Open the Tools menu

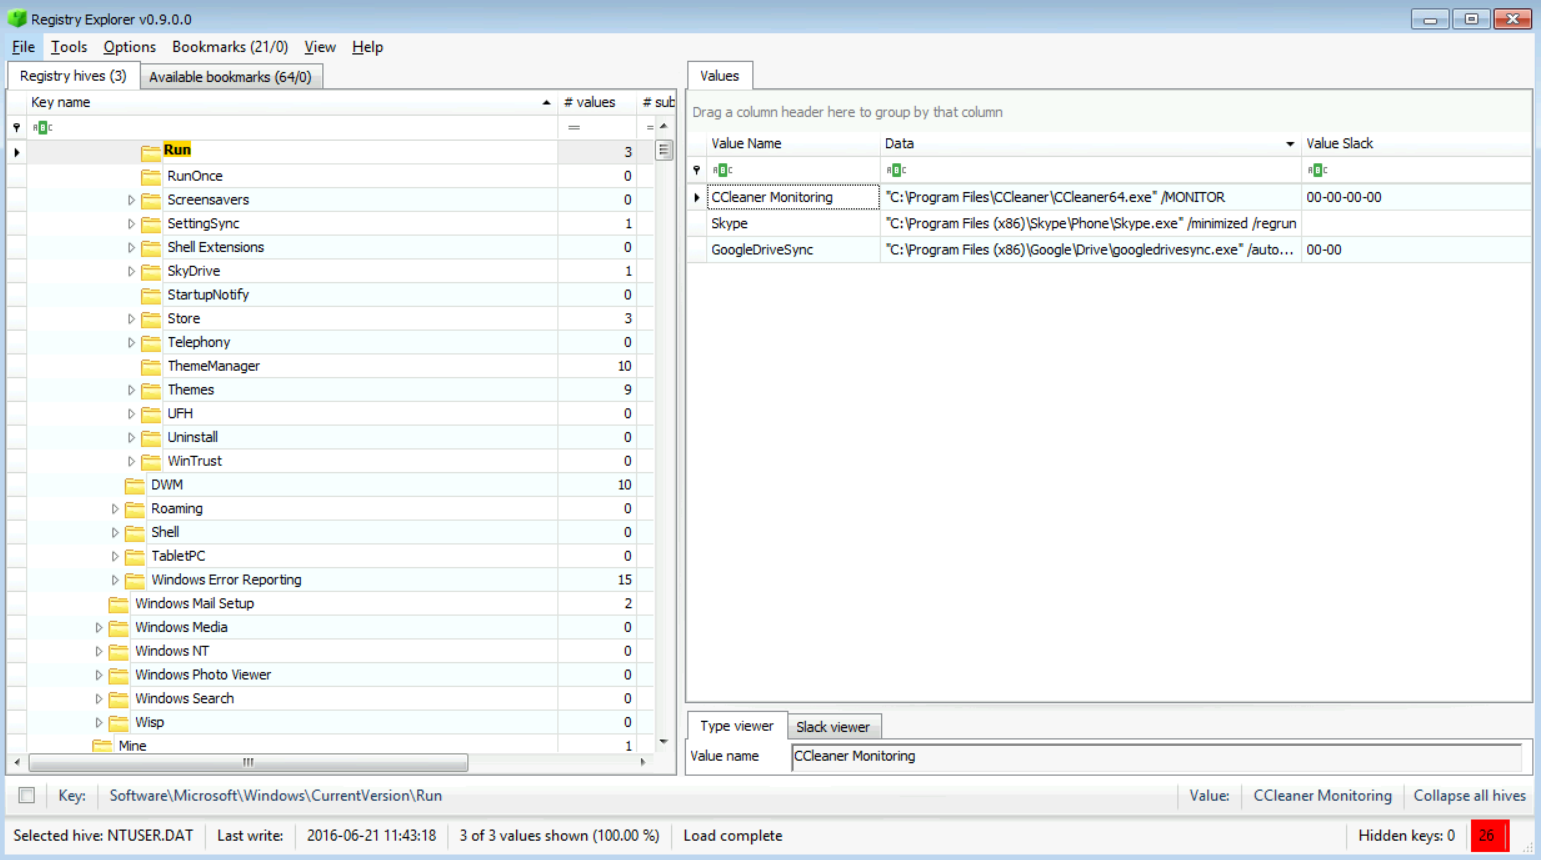69,47
